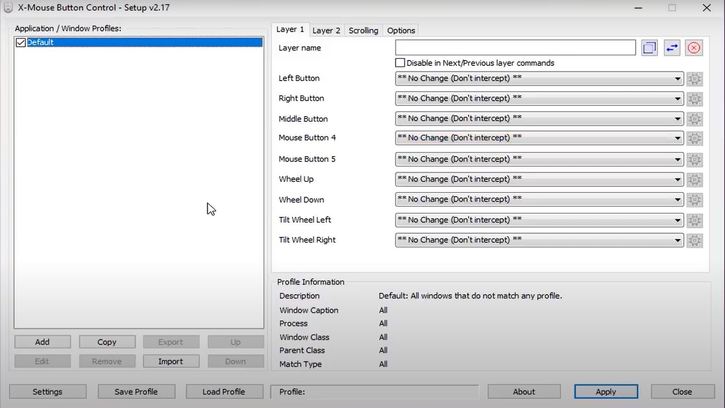The width and height of the screenshot is (725, 408).
Task: Open Settings
Action: click(x=47, y=392)
